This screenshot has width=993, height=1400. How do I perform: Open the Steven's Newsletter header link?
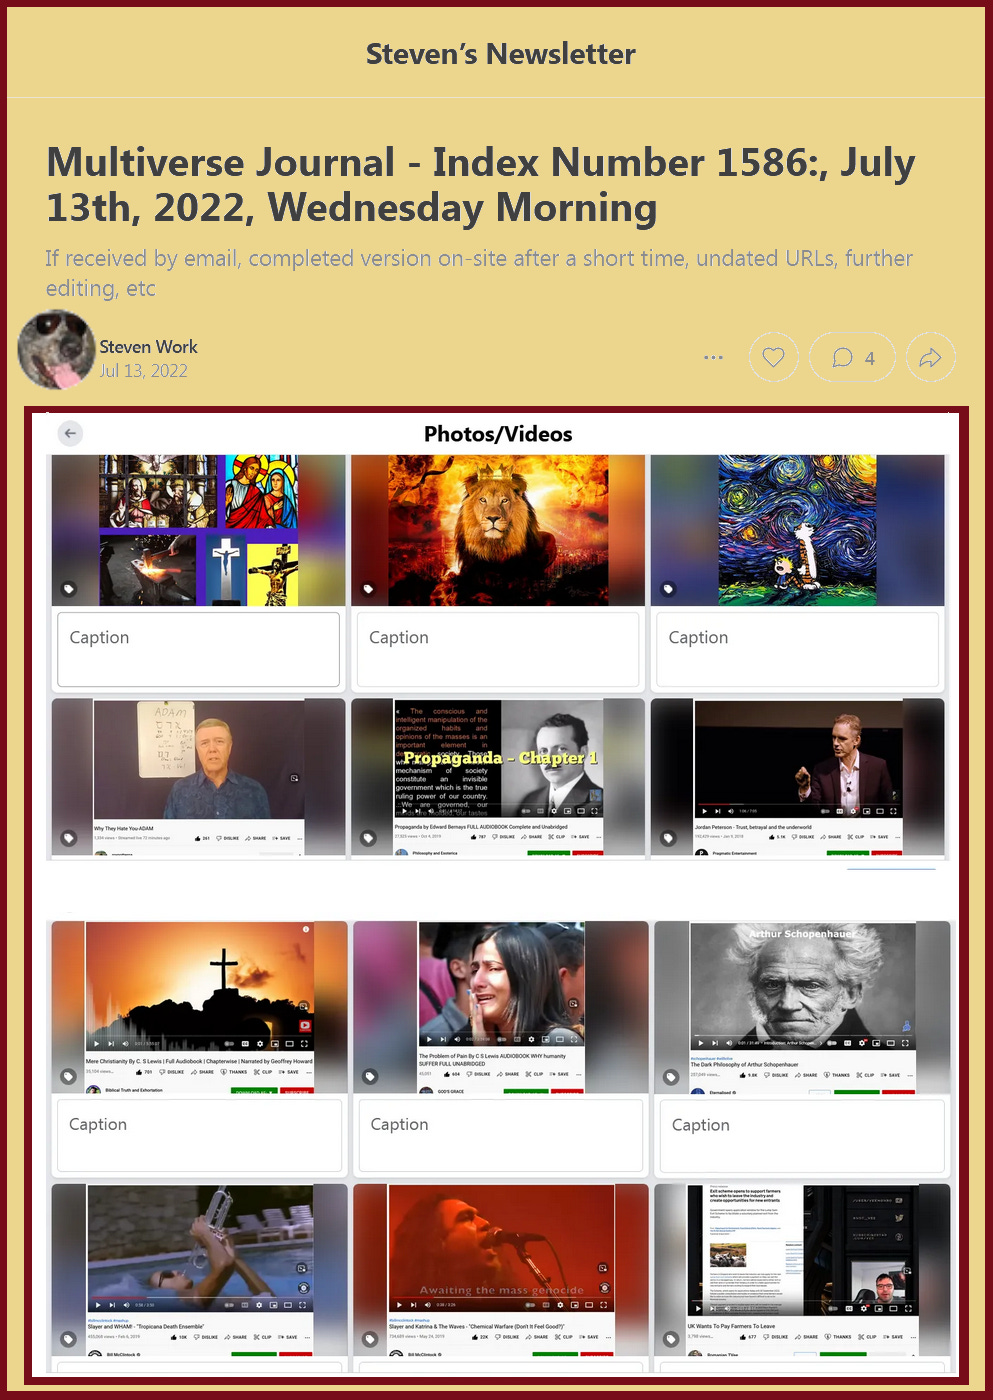(500, 53)
